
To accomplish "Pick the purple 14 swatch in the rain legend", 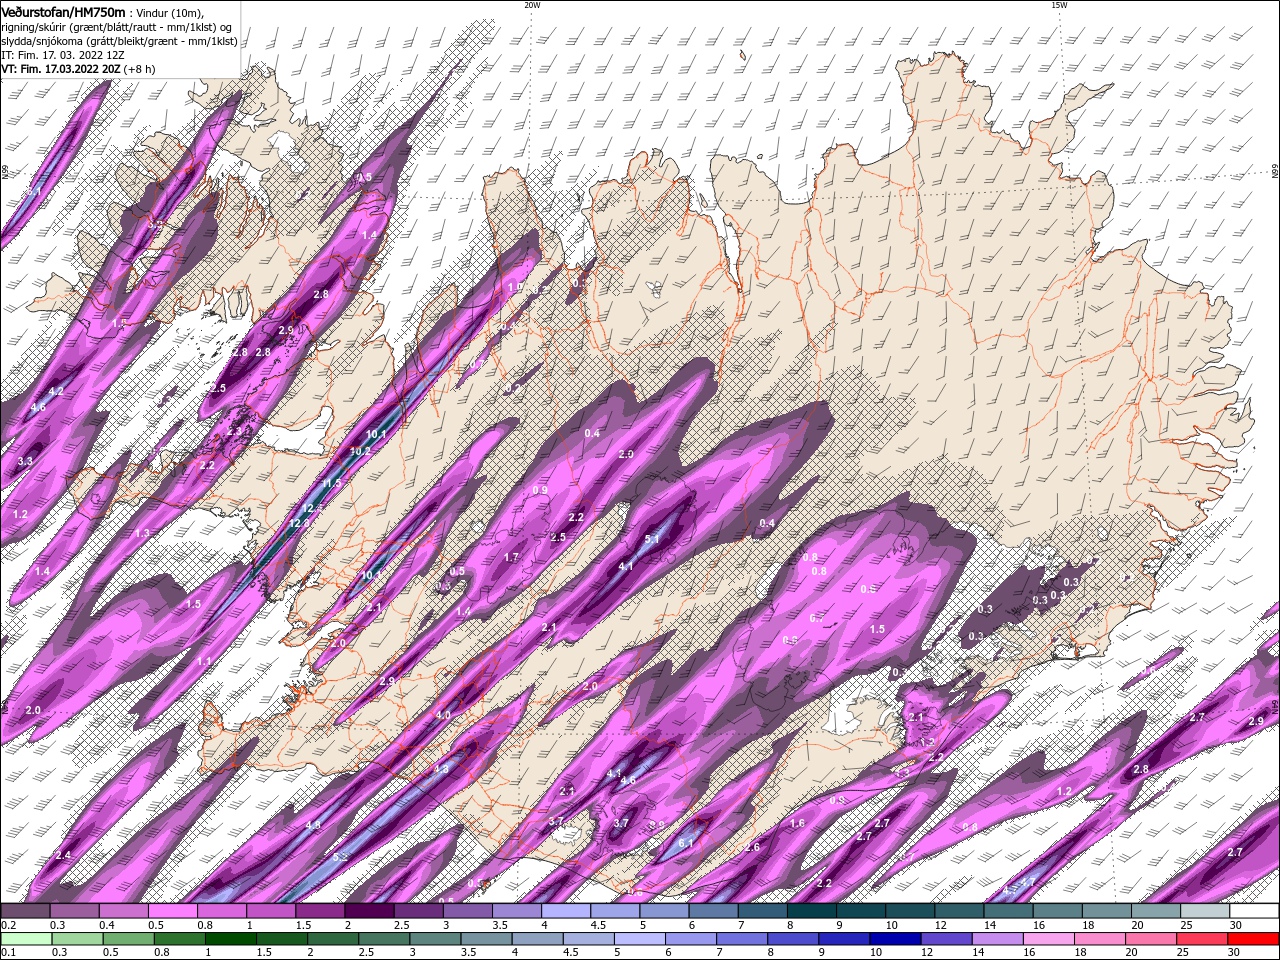I will 997,939.
